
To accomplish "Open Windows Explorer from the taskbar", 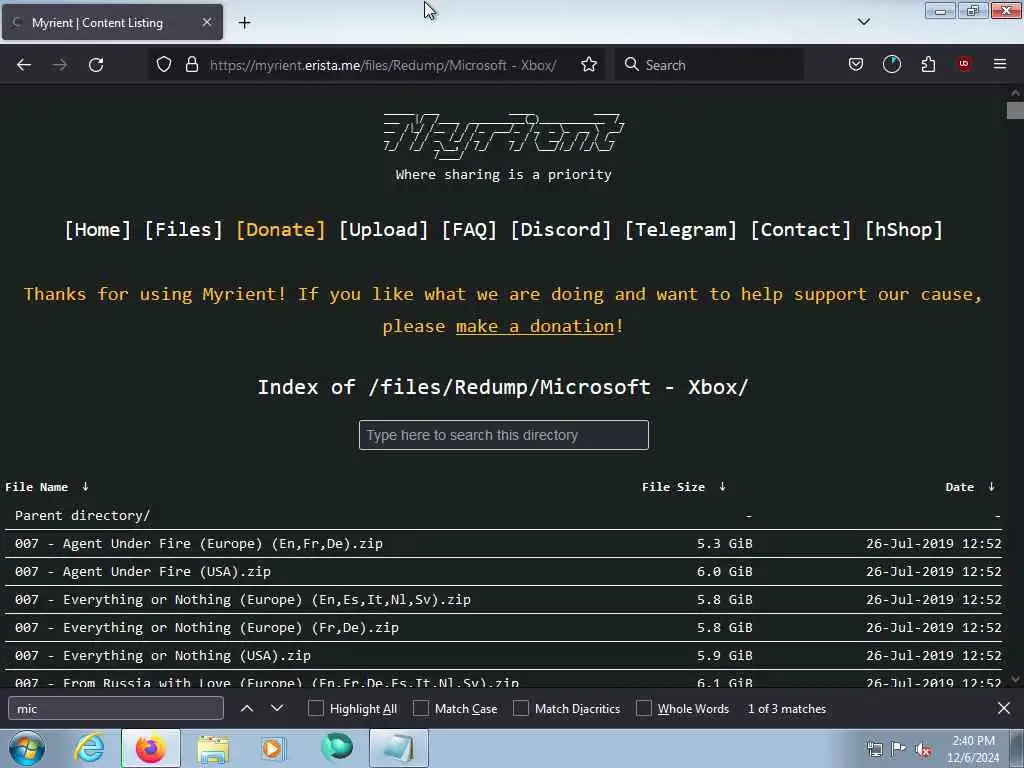I will 213,748.
